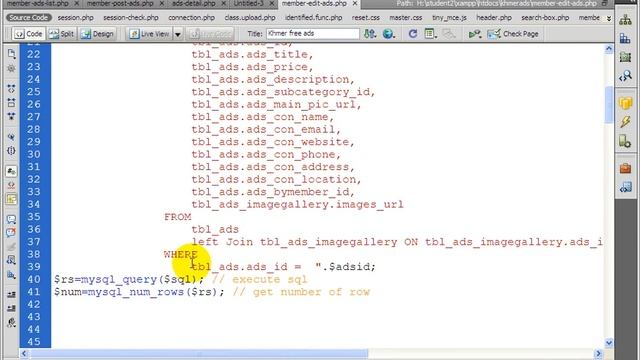640x360 pixels.
Task: Close the ads-detail.php tab
Action: [x=223, y=3]
